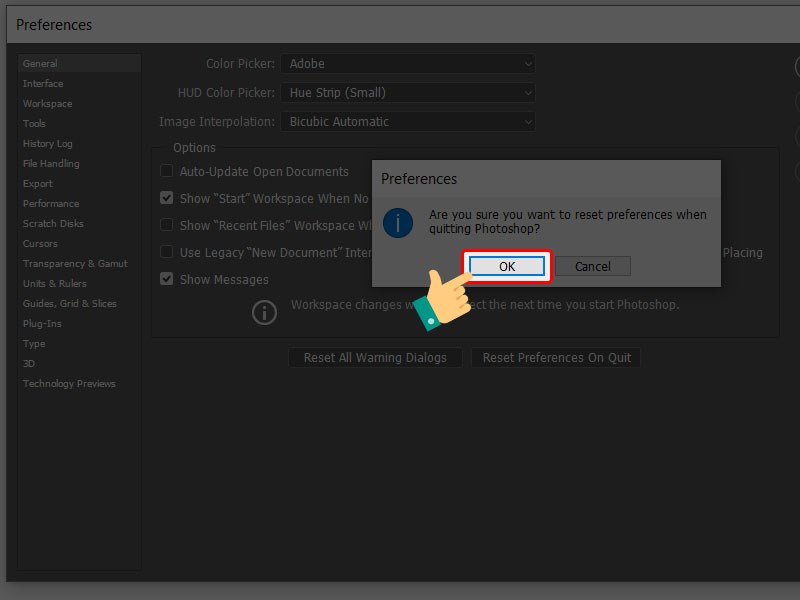Toggle Auto-Update Open Documents checkbox
The height and width of the screenshot is (600, 800).
point(167,172)
